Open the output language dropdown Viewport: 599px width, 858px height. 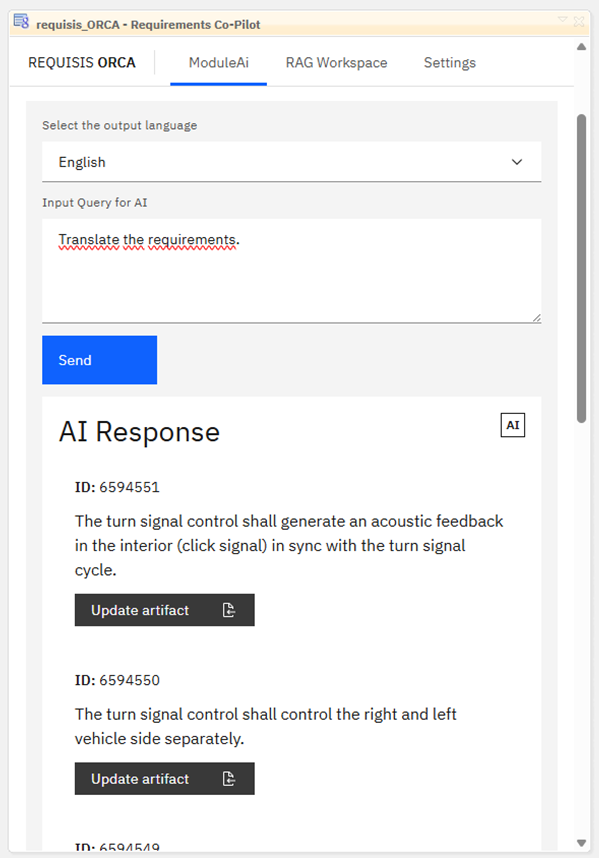tap(292, 162)
